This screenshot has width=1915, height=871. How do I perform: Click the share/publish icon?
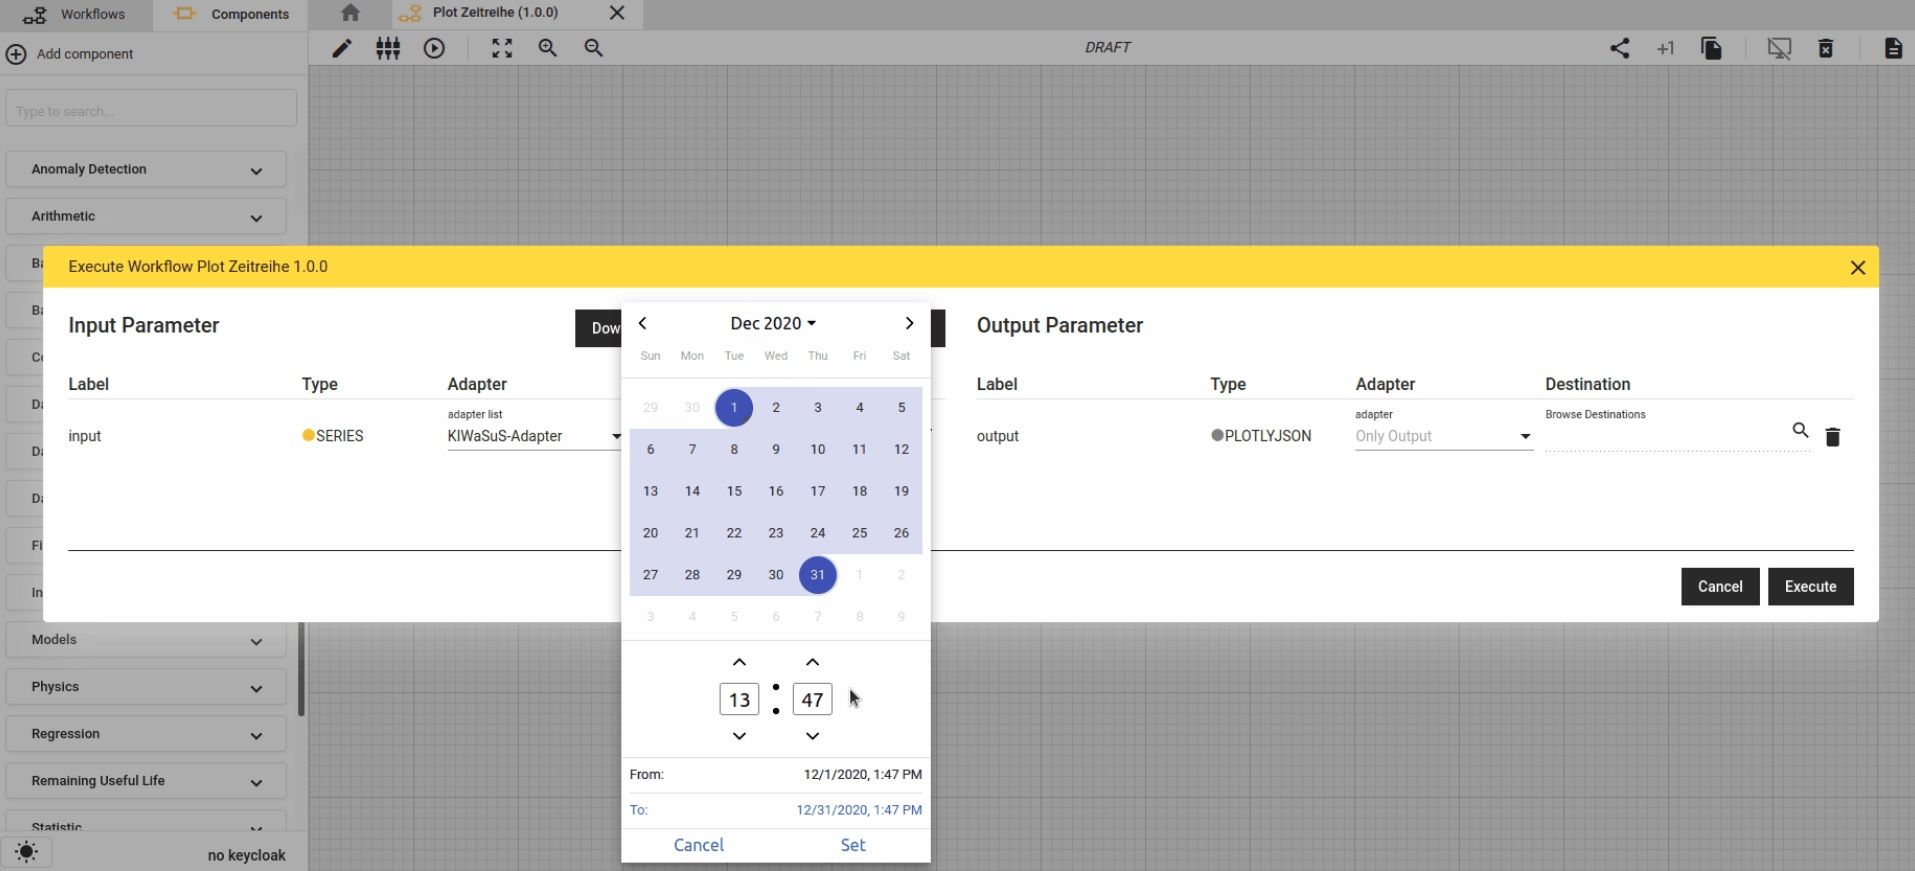click(1620, 48)
